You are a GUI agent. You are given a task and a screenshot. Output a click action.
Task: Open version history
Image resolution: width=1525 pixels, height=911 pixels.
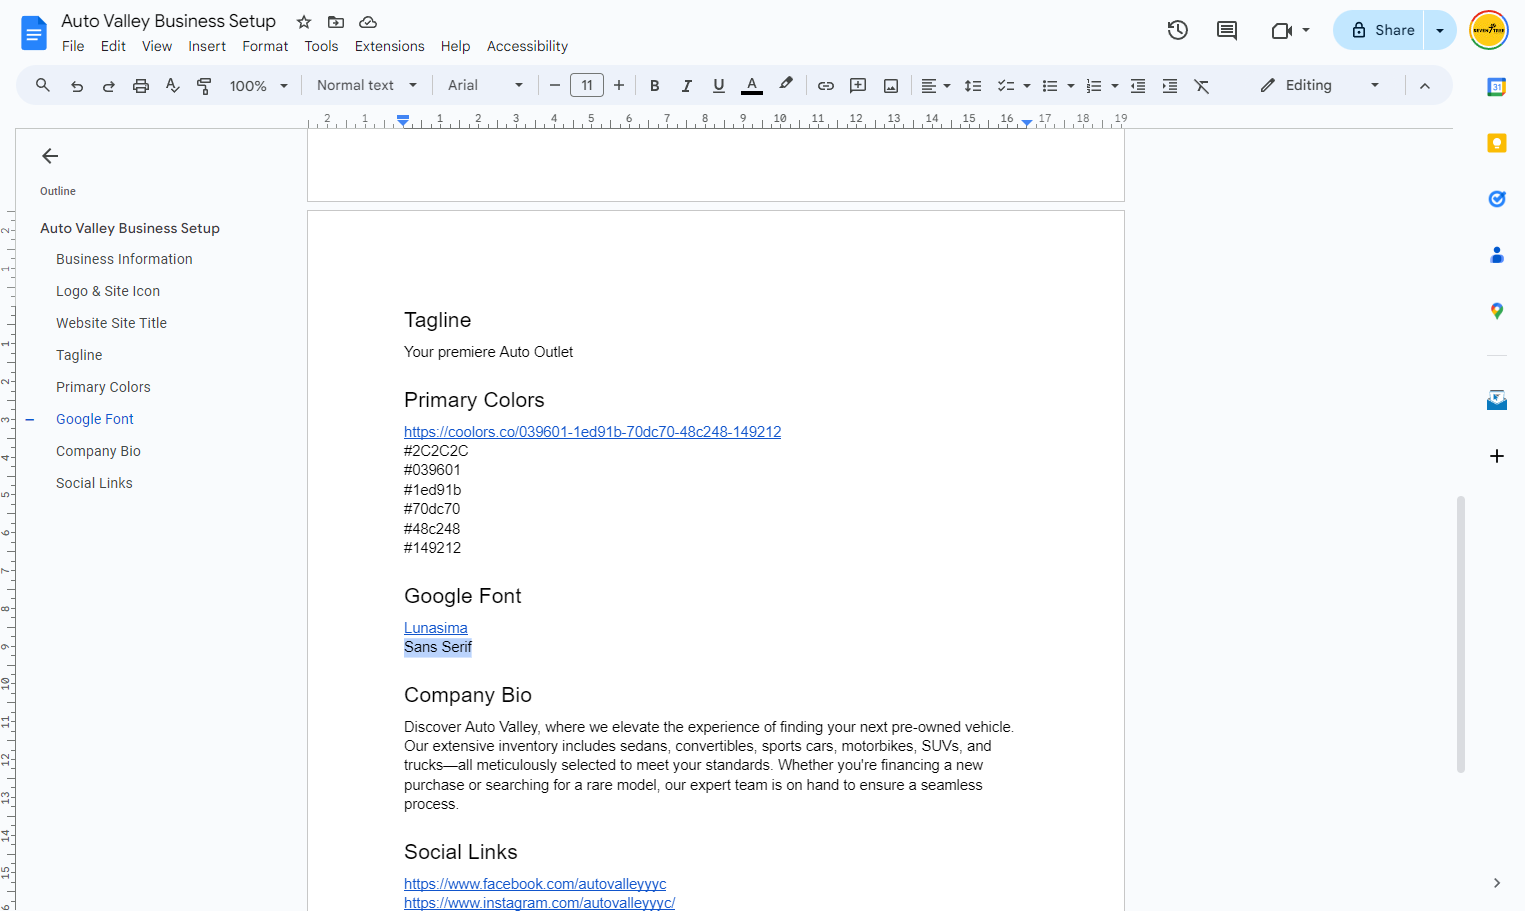click(1178, 30)
